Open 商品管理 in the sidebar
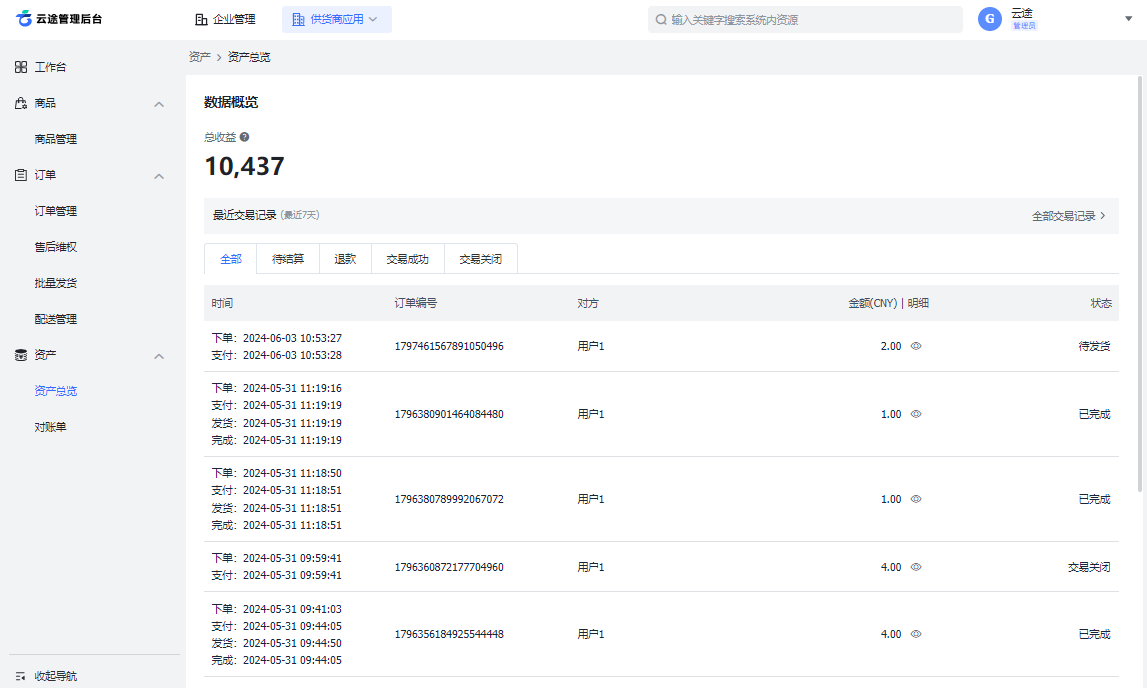The image size is (1147, 688). point(56,139)
